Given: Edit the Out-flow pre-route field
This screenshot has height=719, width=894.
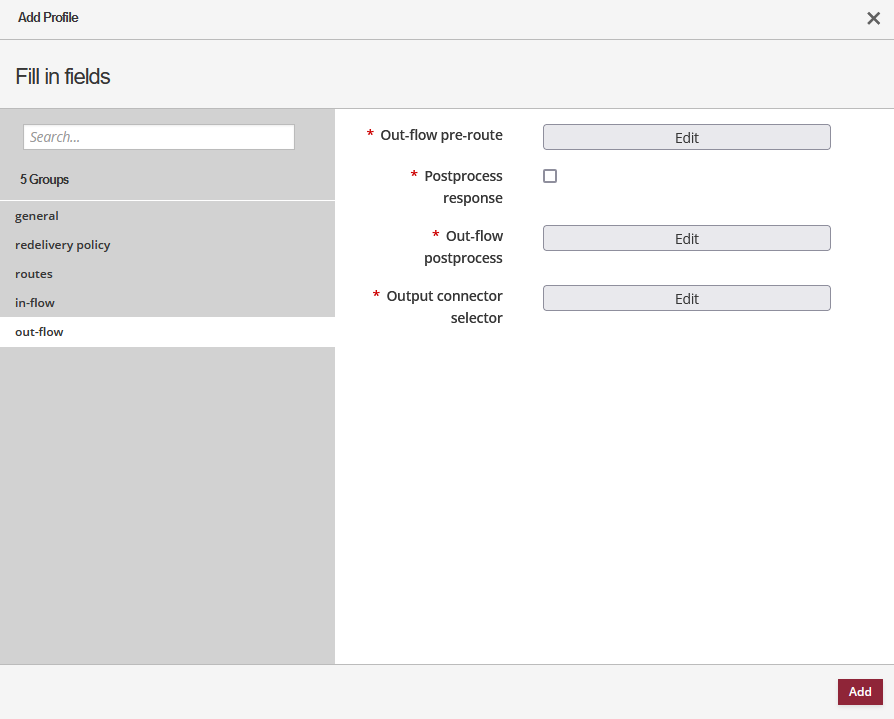Looking at the screenshot, I should point(686,137).
